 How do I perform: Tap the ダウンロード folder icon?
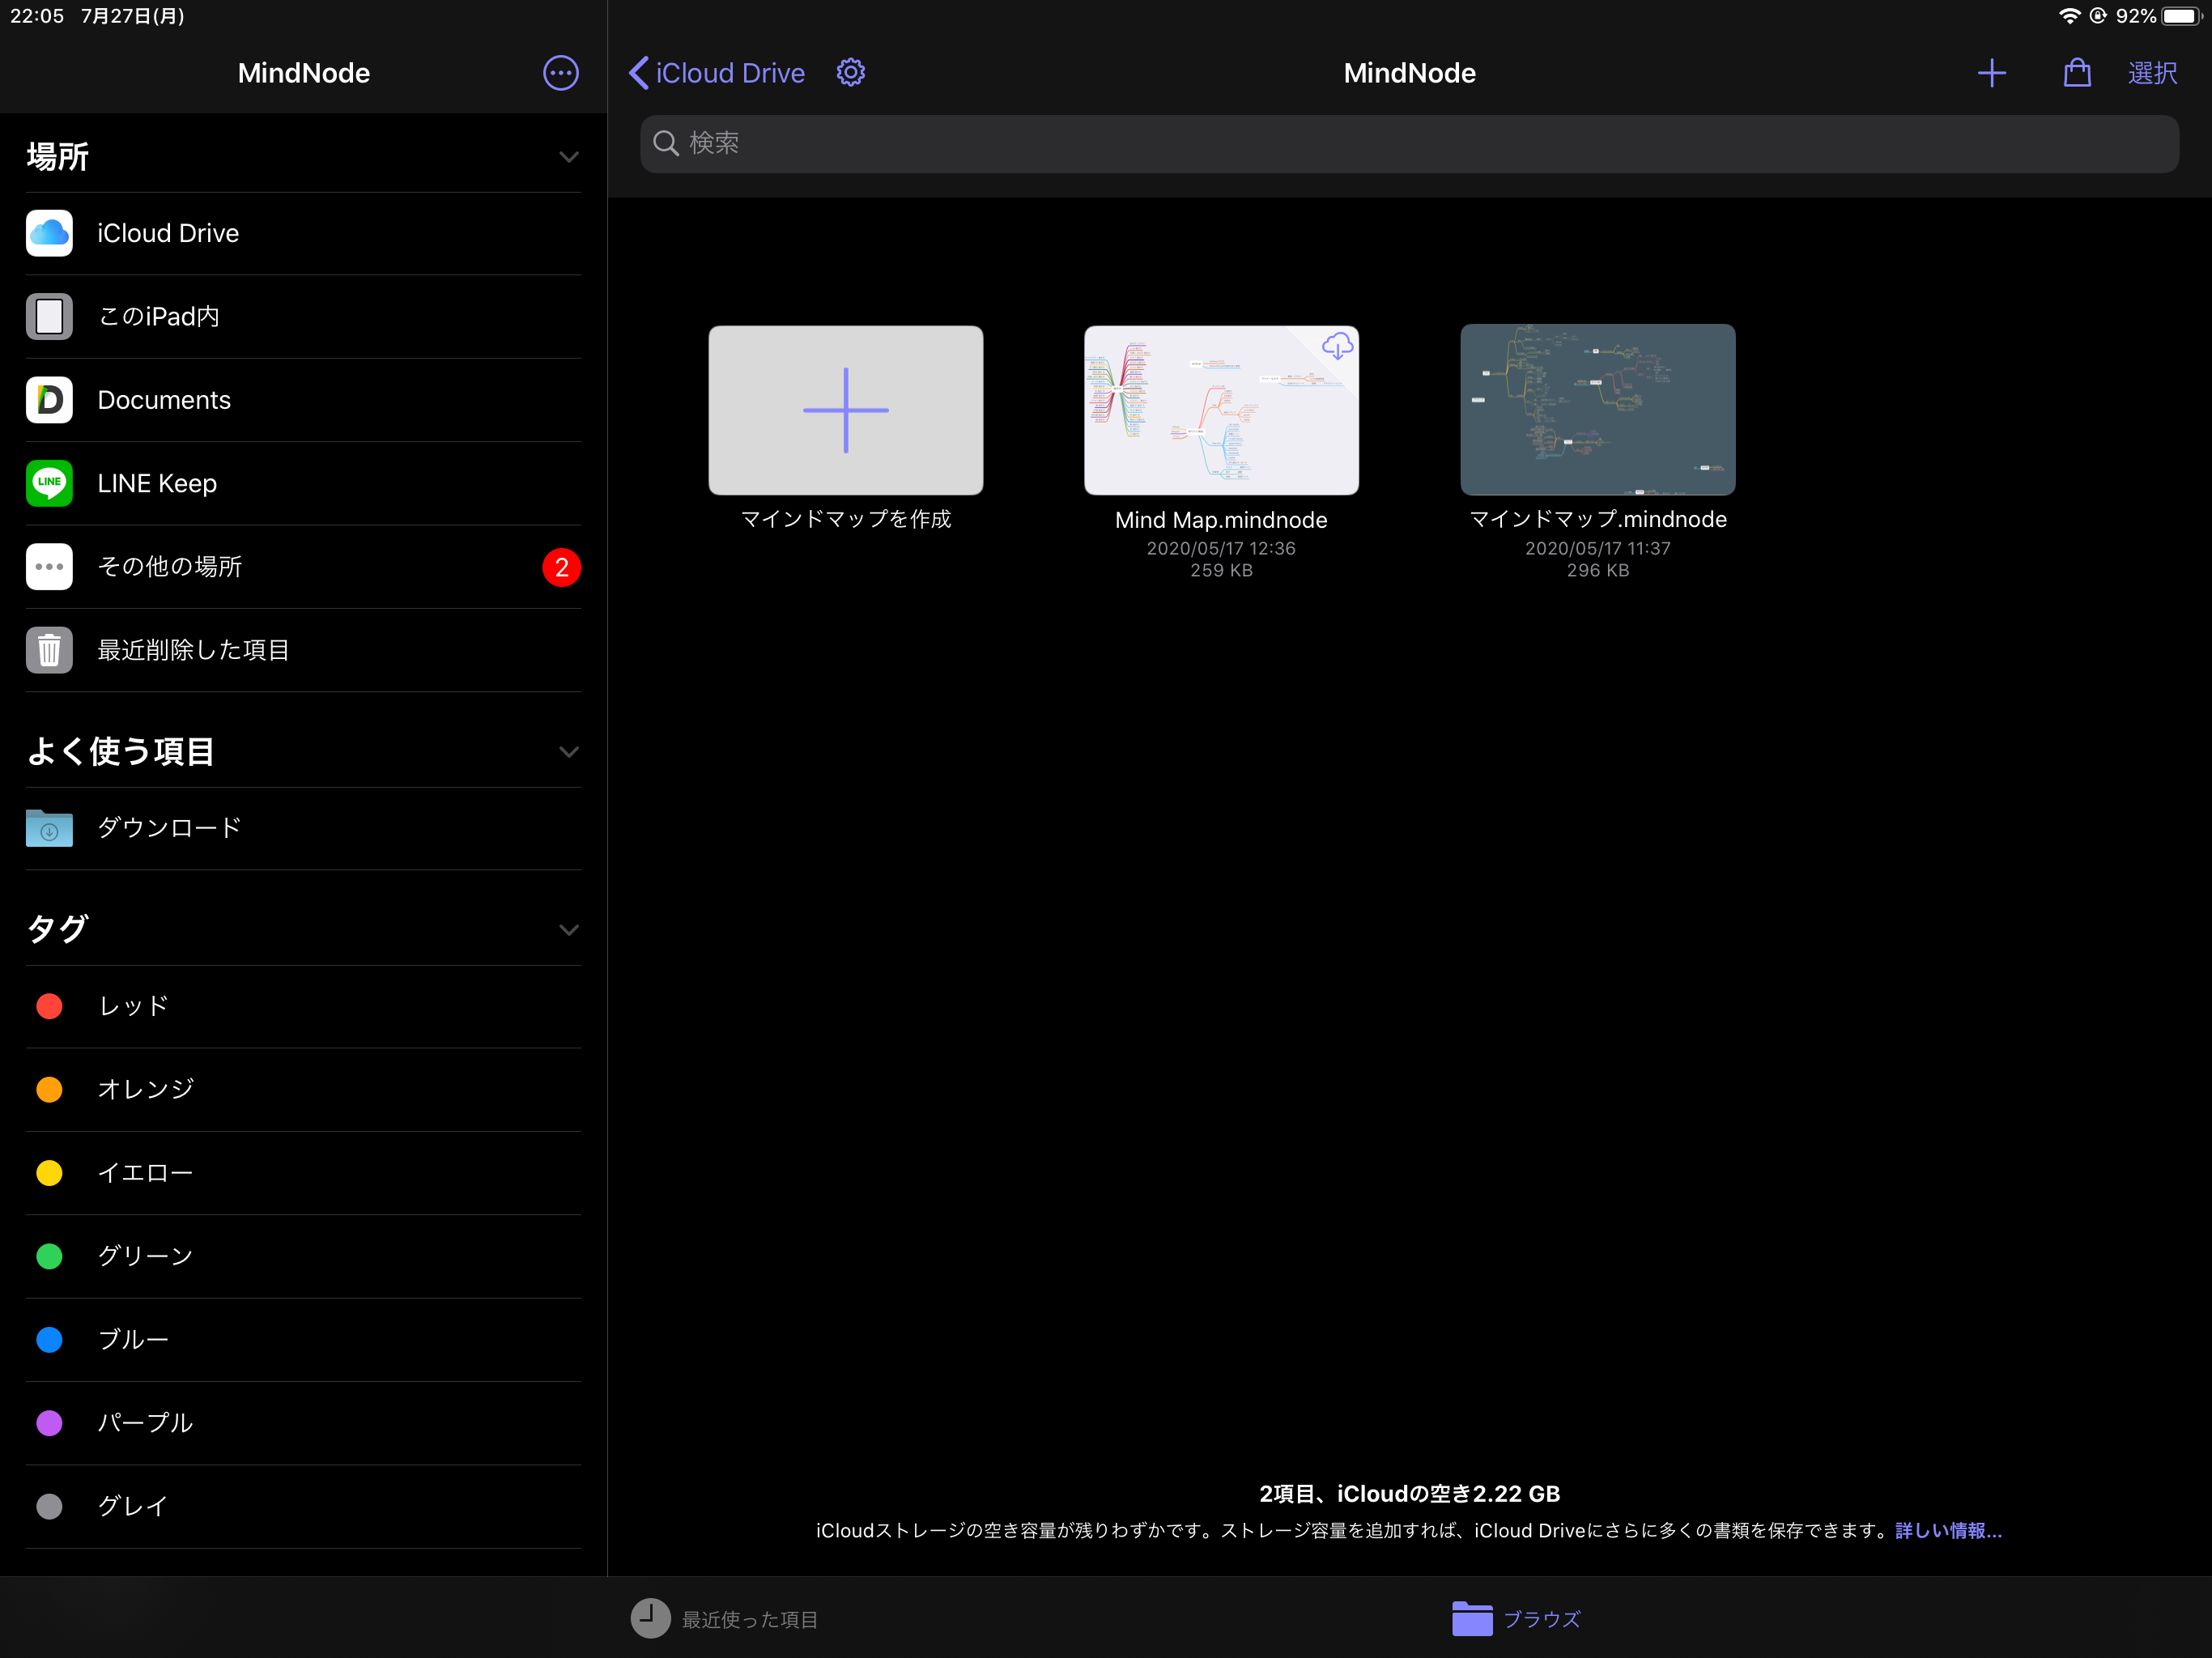coord(49,828)
